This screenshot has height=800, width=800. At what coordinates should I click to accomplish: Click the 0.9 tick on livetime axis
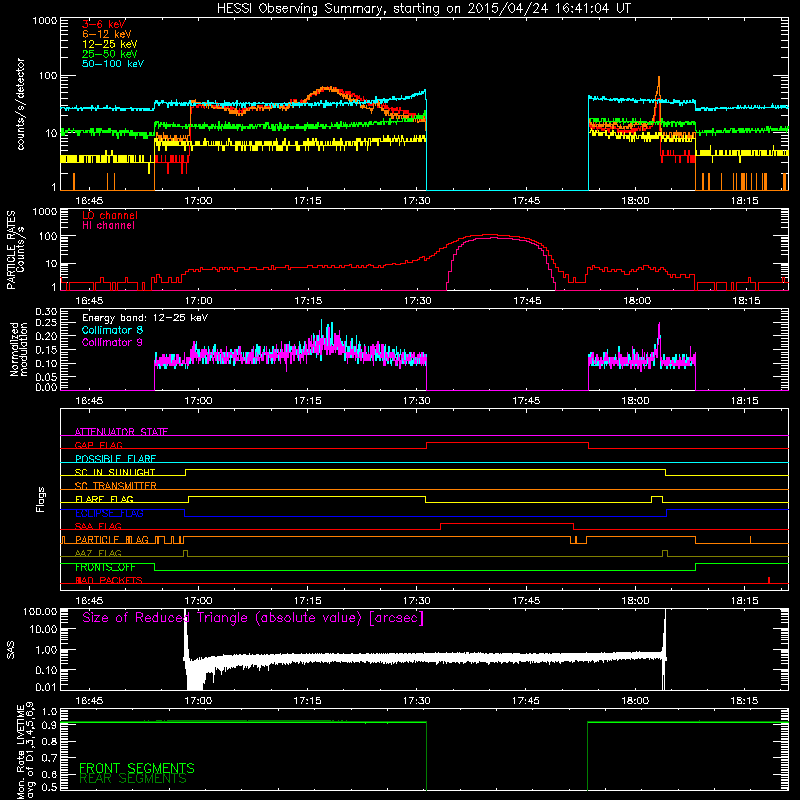(49, 725)
